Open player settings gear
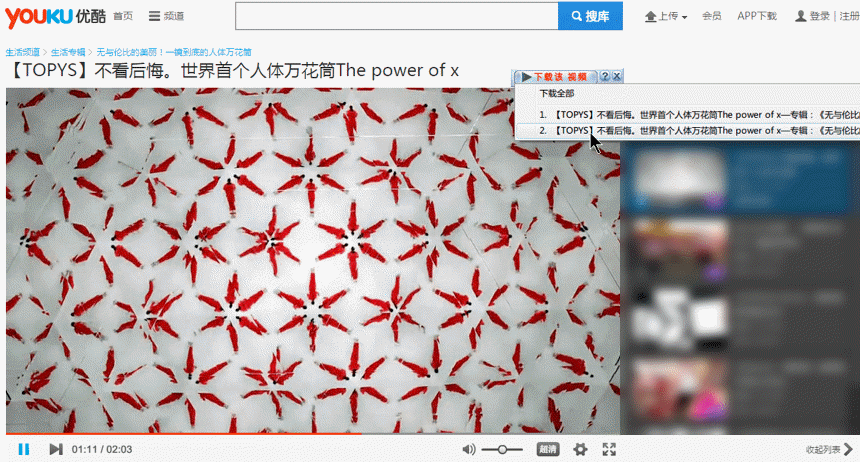 coord(580,450)
